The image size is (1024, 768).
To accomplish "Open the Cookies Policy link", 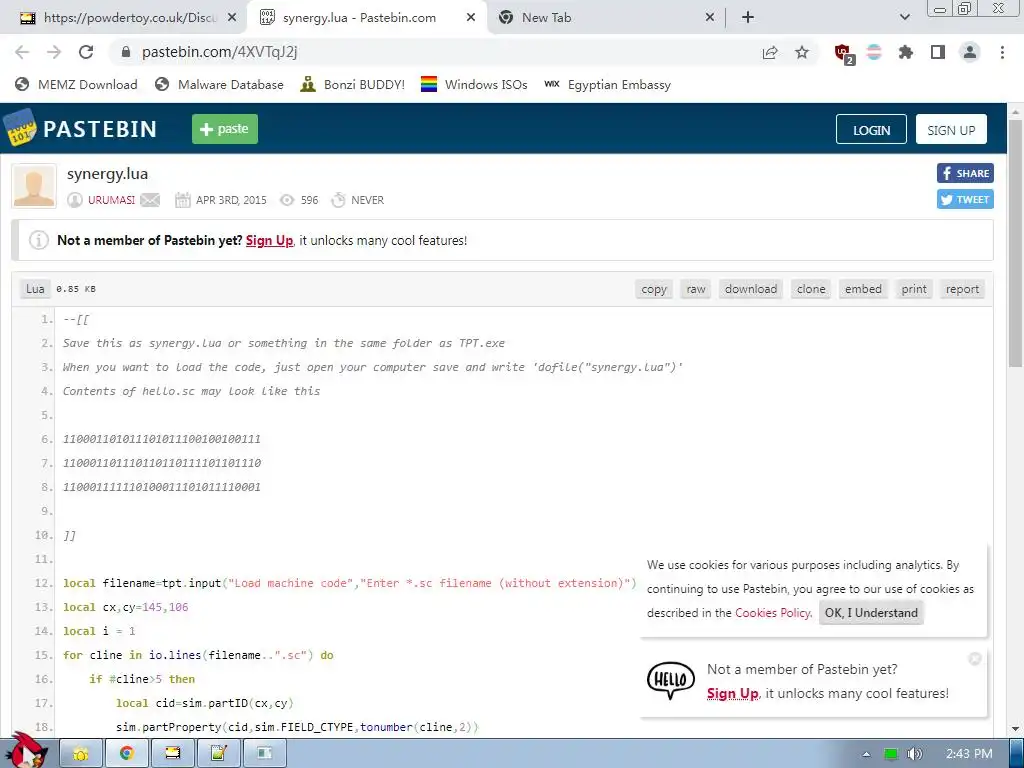I will [x=773, y=613].
